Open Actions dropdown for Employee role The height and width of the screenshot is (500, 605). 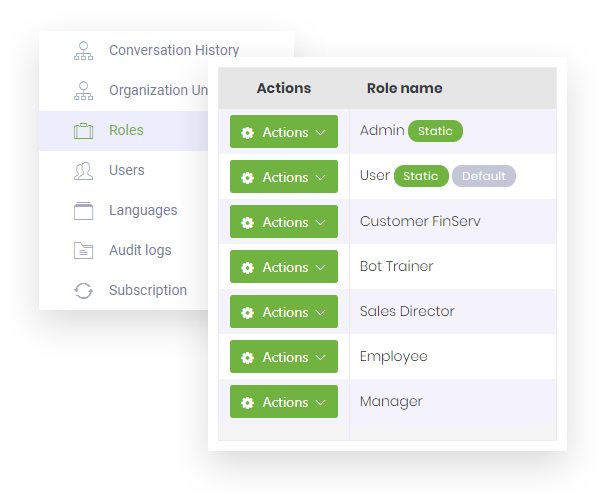click(284, 357)
